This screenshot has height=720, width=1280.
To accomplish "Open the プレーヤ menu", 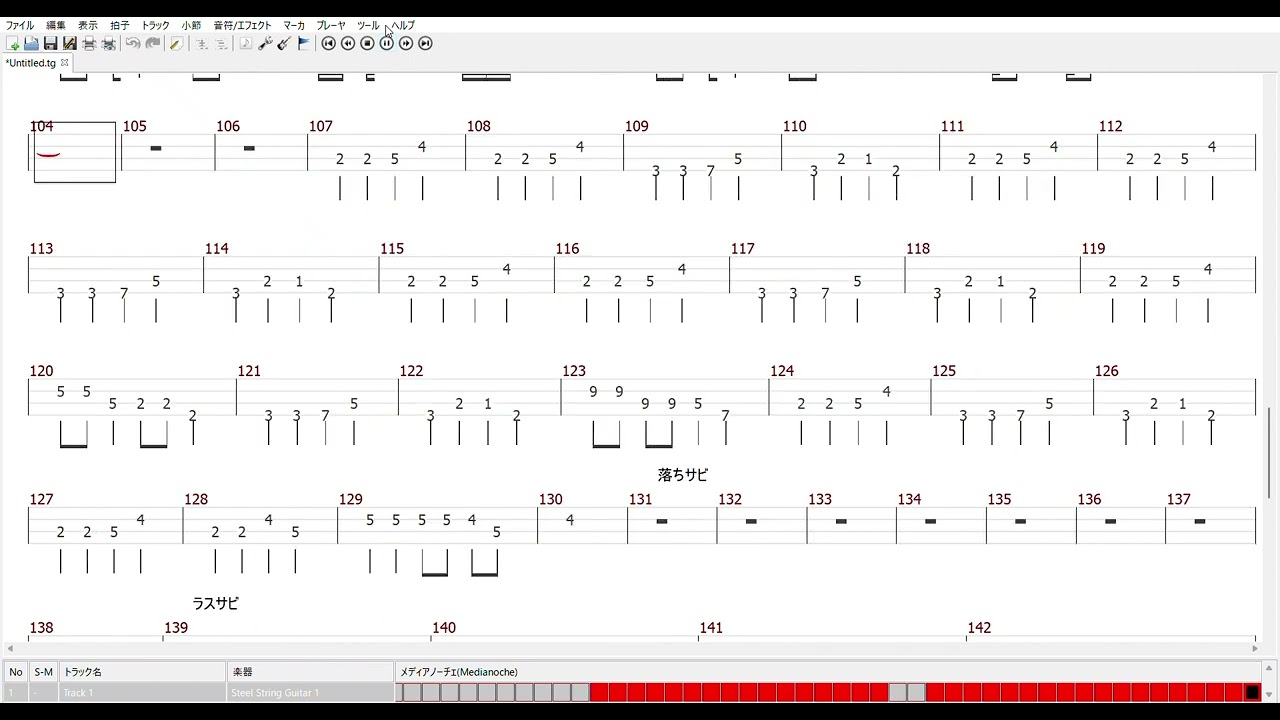I will tap(331, 25).
